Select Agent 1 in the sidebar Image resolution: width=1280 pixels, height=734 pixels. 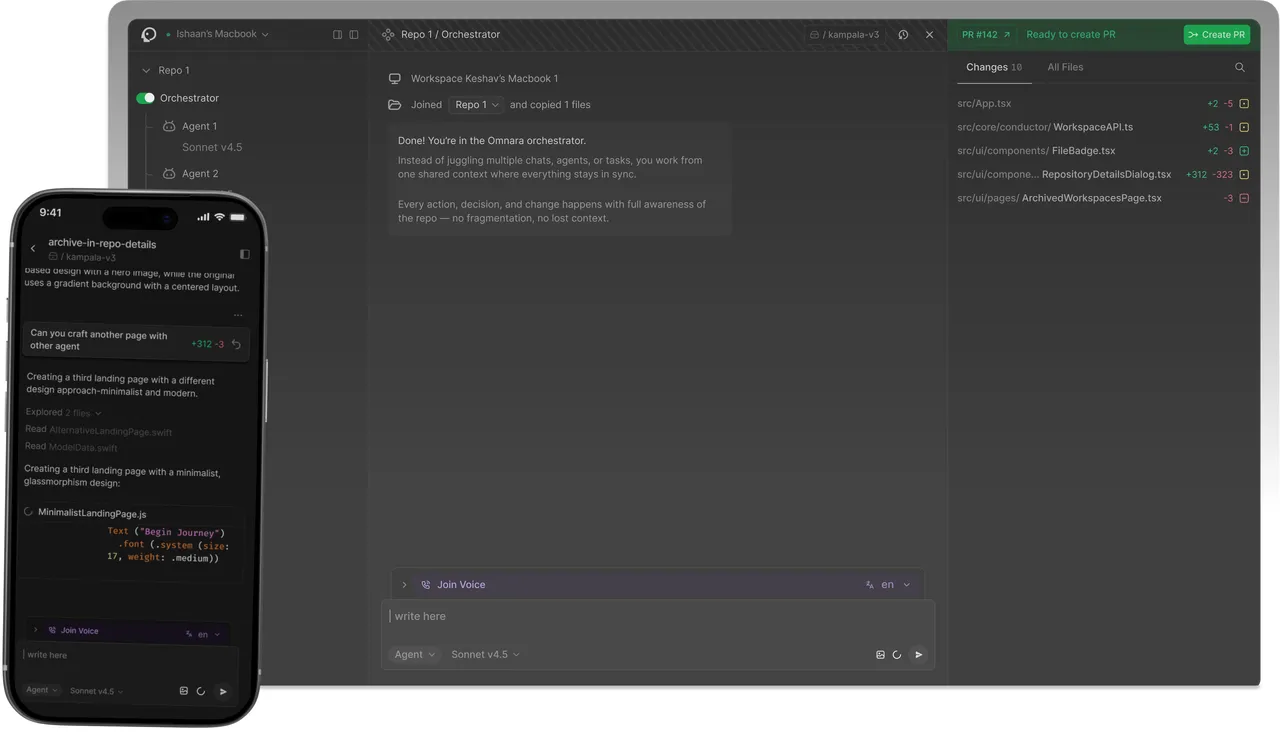(199, 126)
